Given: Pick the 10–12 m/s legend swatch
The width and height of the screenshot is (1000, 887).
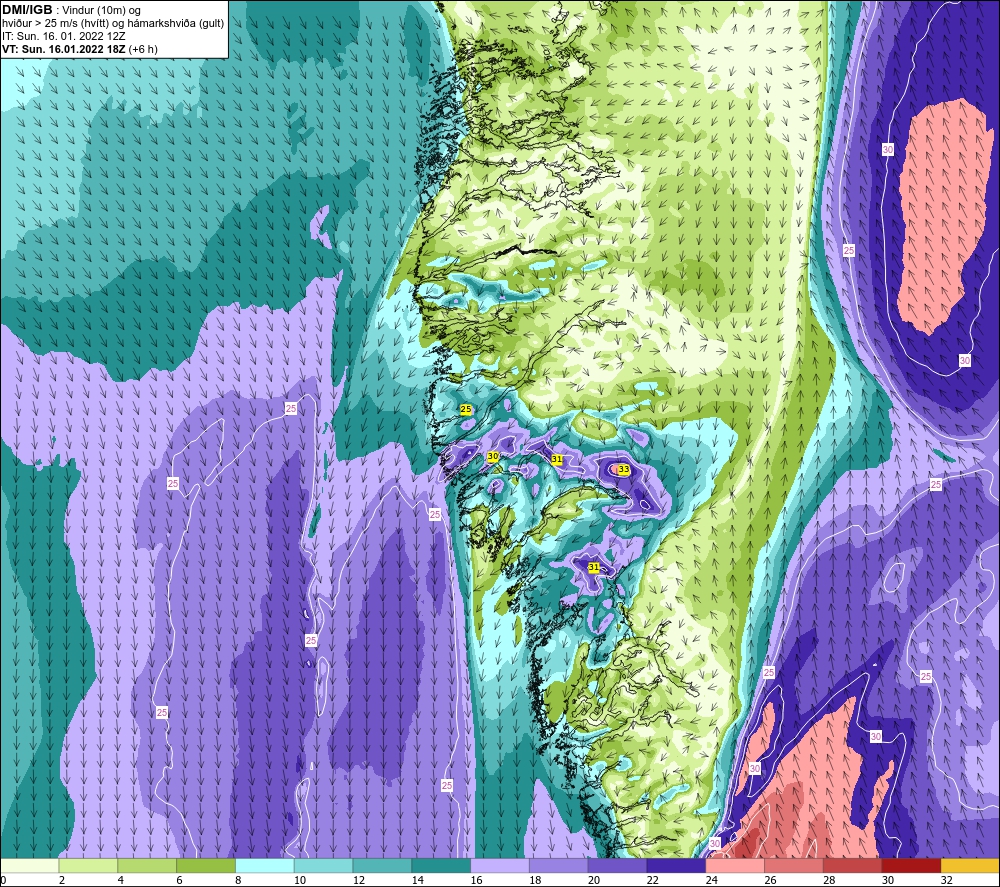Looking at the screenshot, I should pos(323,865).
